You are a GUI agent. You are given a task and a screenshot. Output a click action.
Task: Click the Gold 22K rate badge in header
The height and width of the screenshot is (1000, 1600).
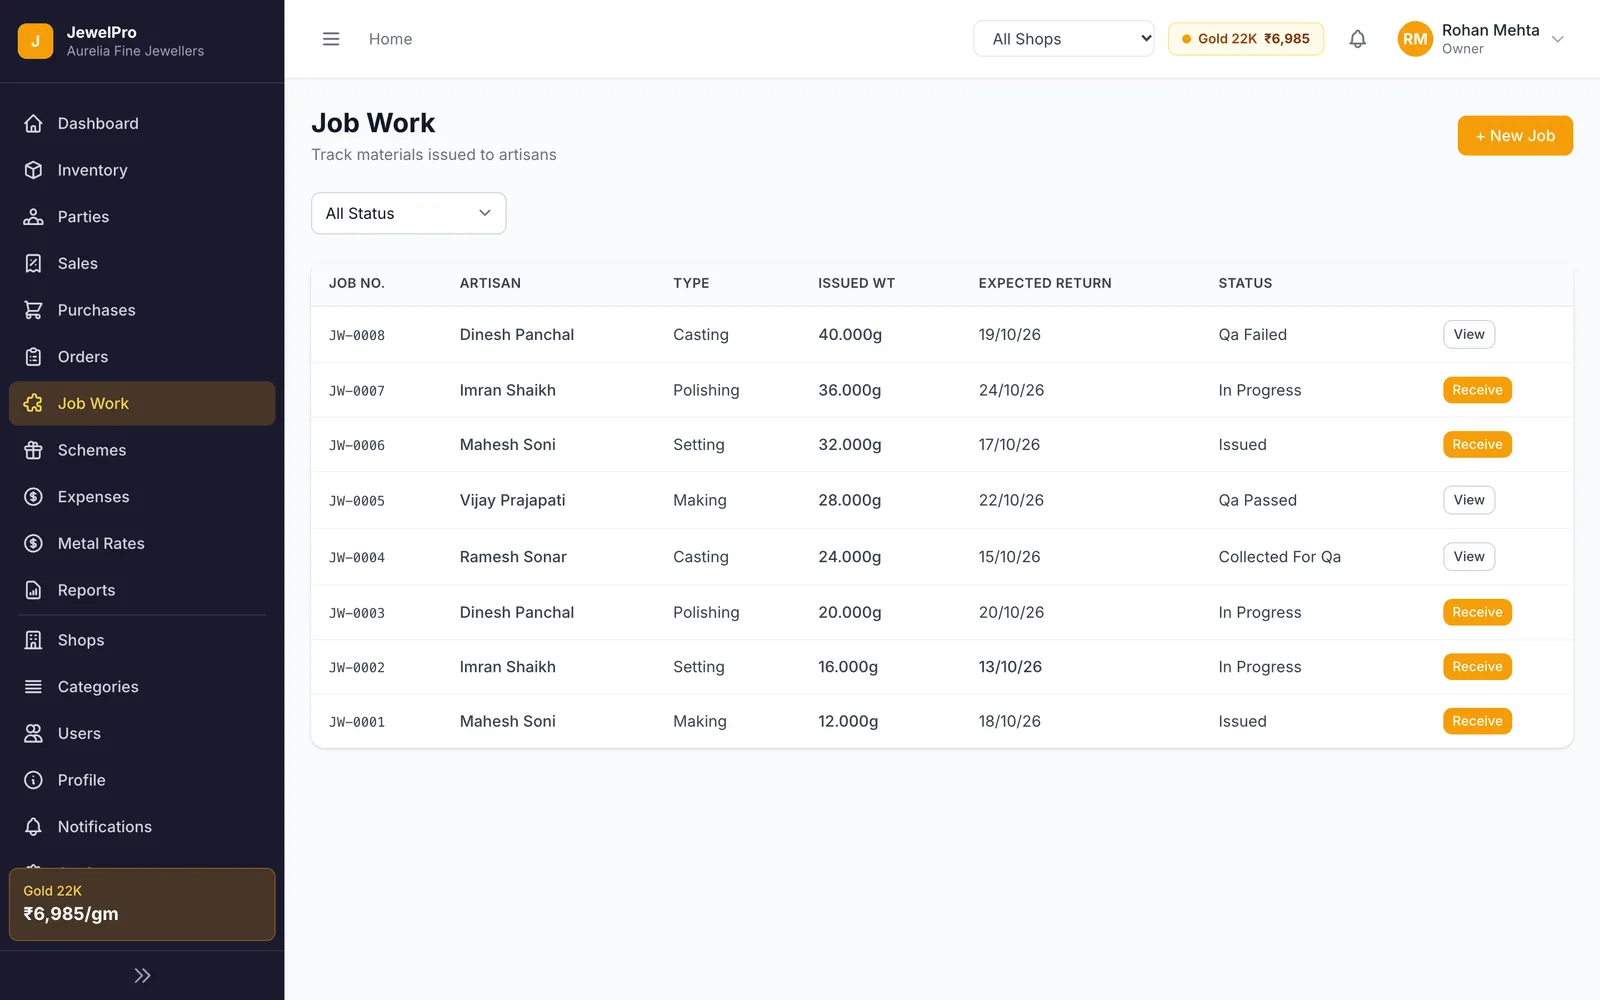1245,39
